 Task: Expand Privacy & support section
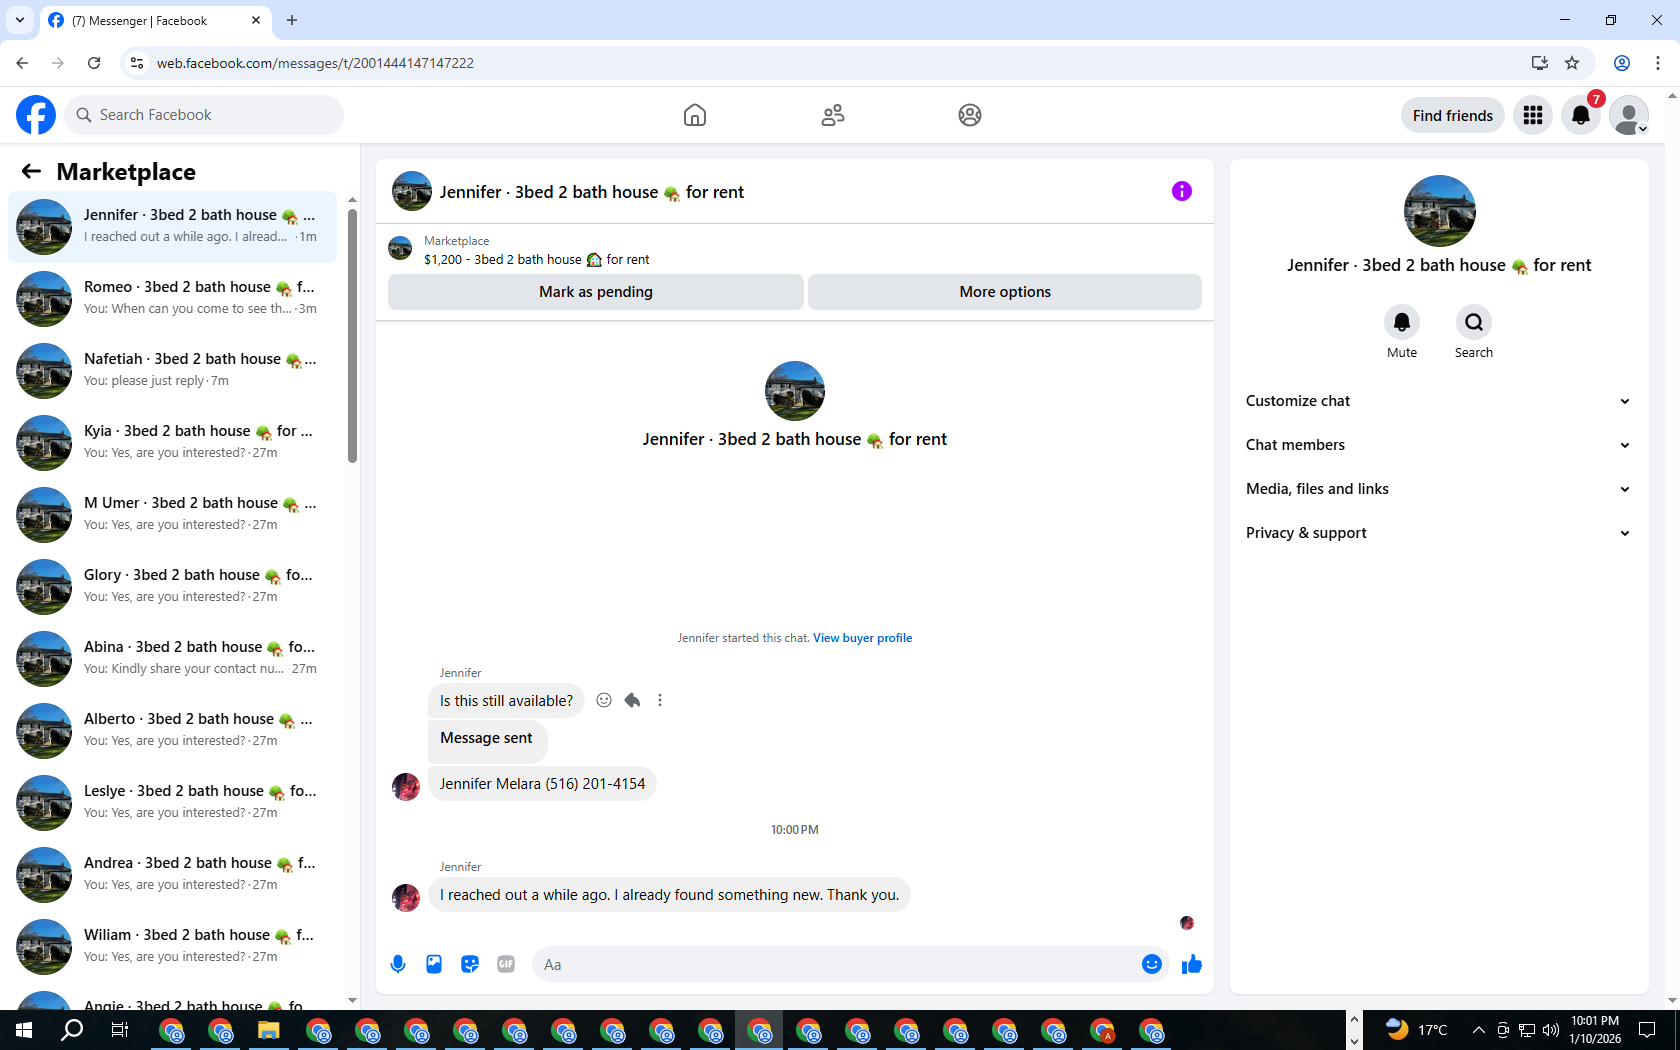tap(1439, 533)
